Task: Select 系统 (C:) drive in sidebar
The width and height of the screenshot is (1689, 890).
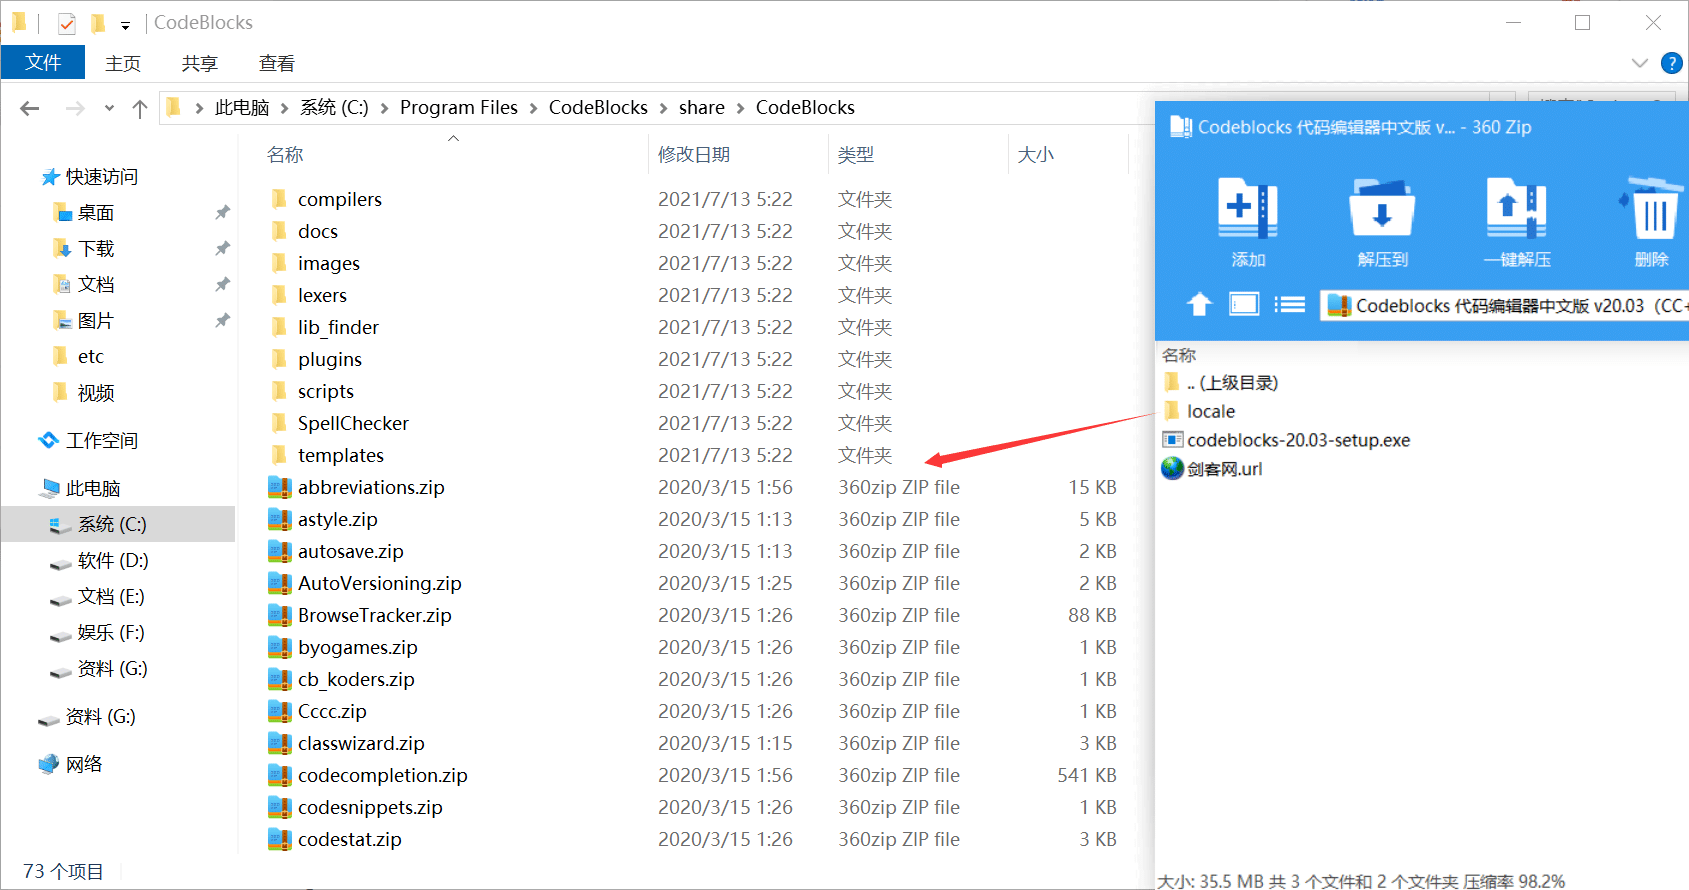Action: (118, 524)
